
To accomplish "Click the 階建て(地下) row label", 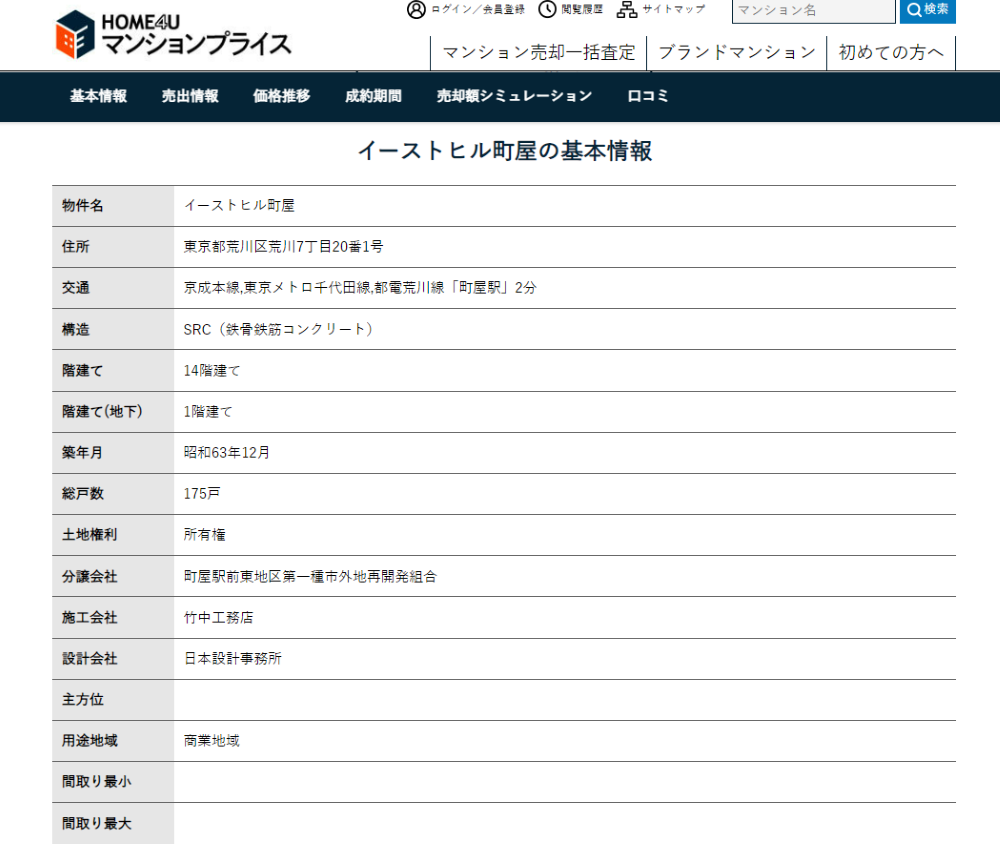I will 102,411.
